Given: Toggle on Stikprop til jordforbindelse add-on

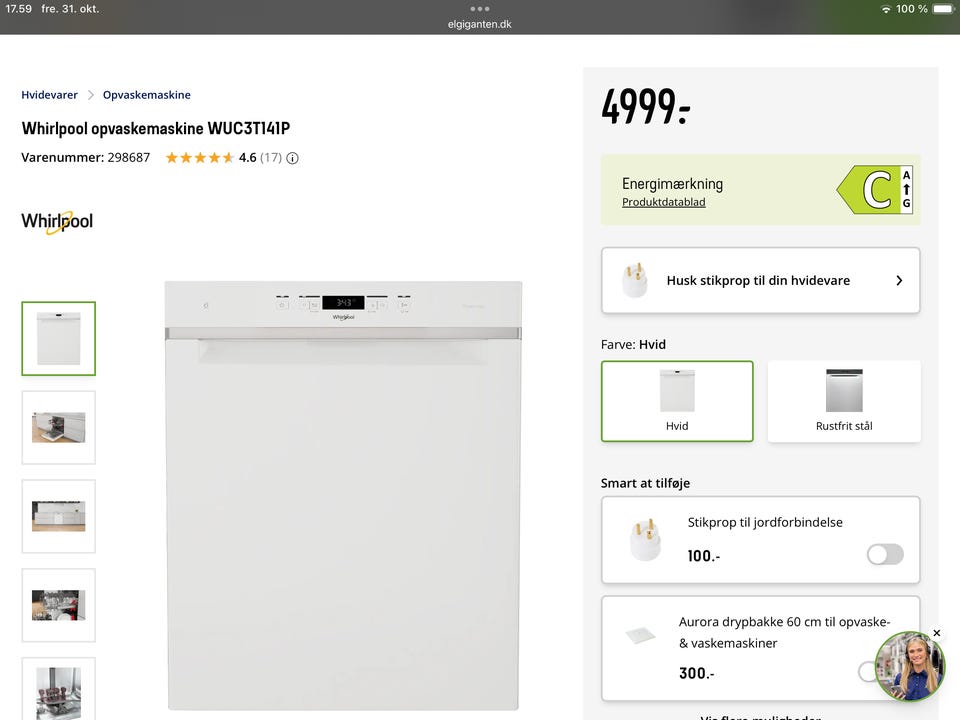Looking at the screenshot, I should 885,555.
